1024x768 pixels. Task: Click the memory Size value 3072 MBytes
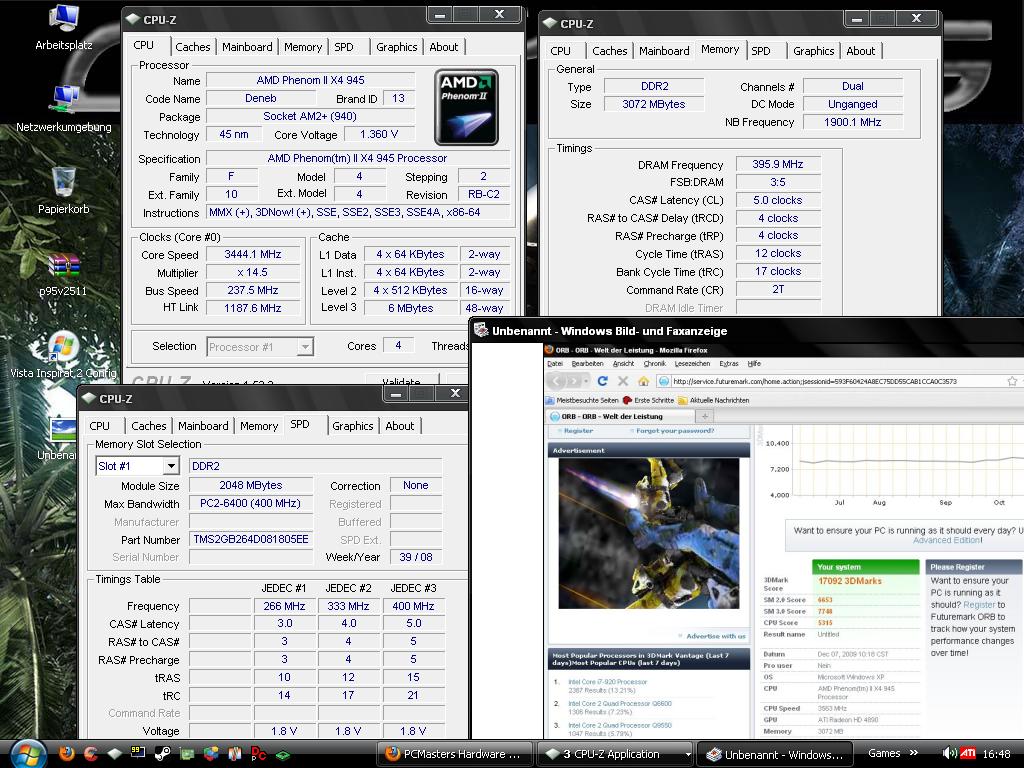(x=654, y=104)
